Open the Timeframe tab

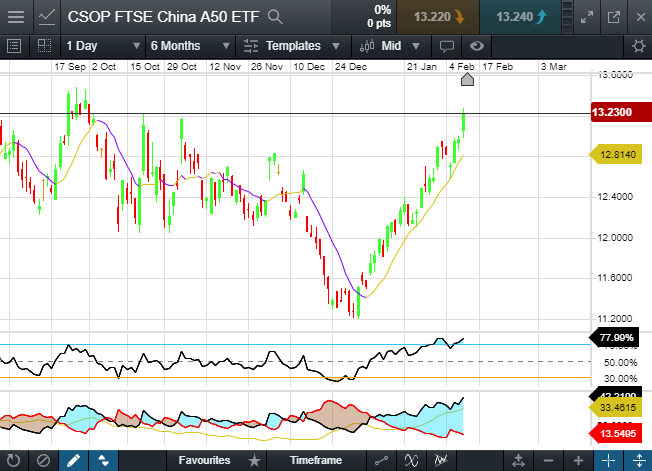[316, 460]
